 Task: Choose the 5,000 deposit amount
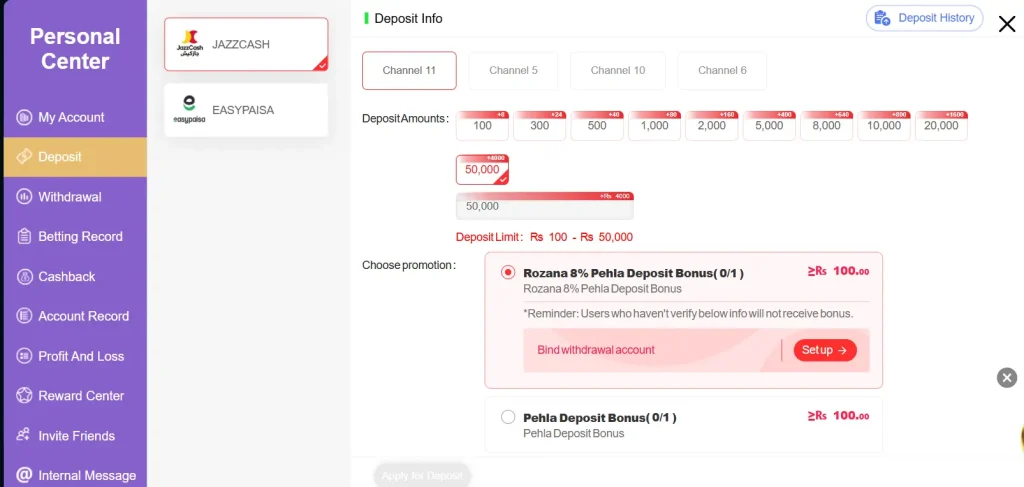point(769,126)
